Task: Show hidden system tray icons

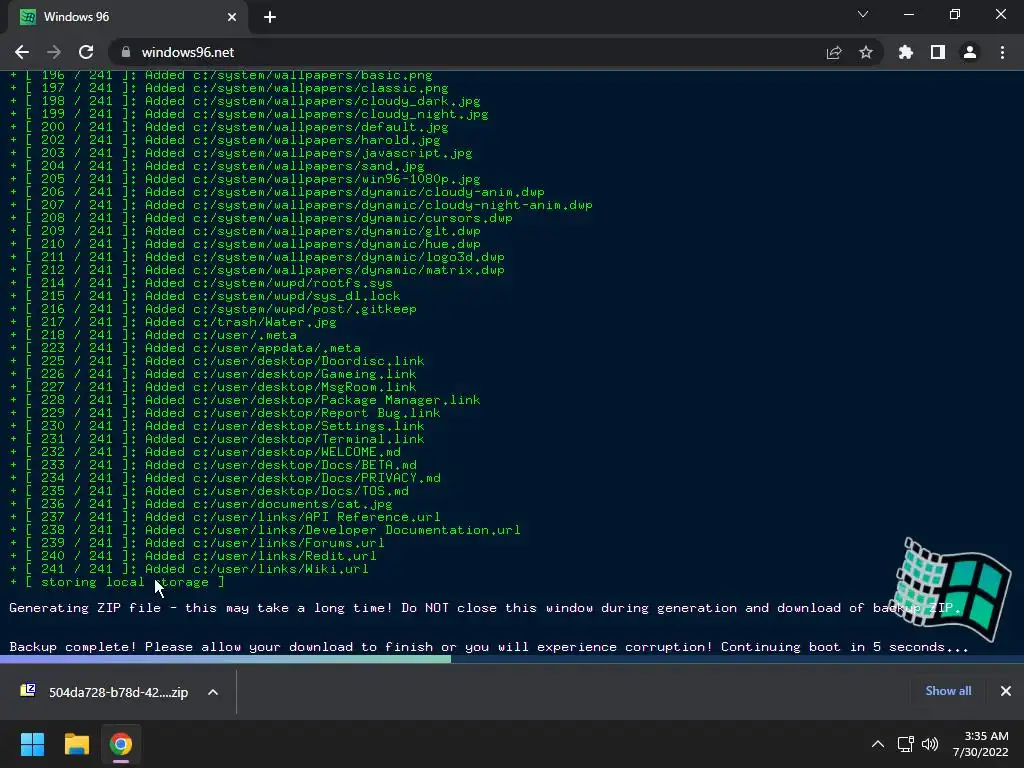Action: point(878,744)
